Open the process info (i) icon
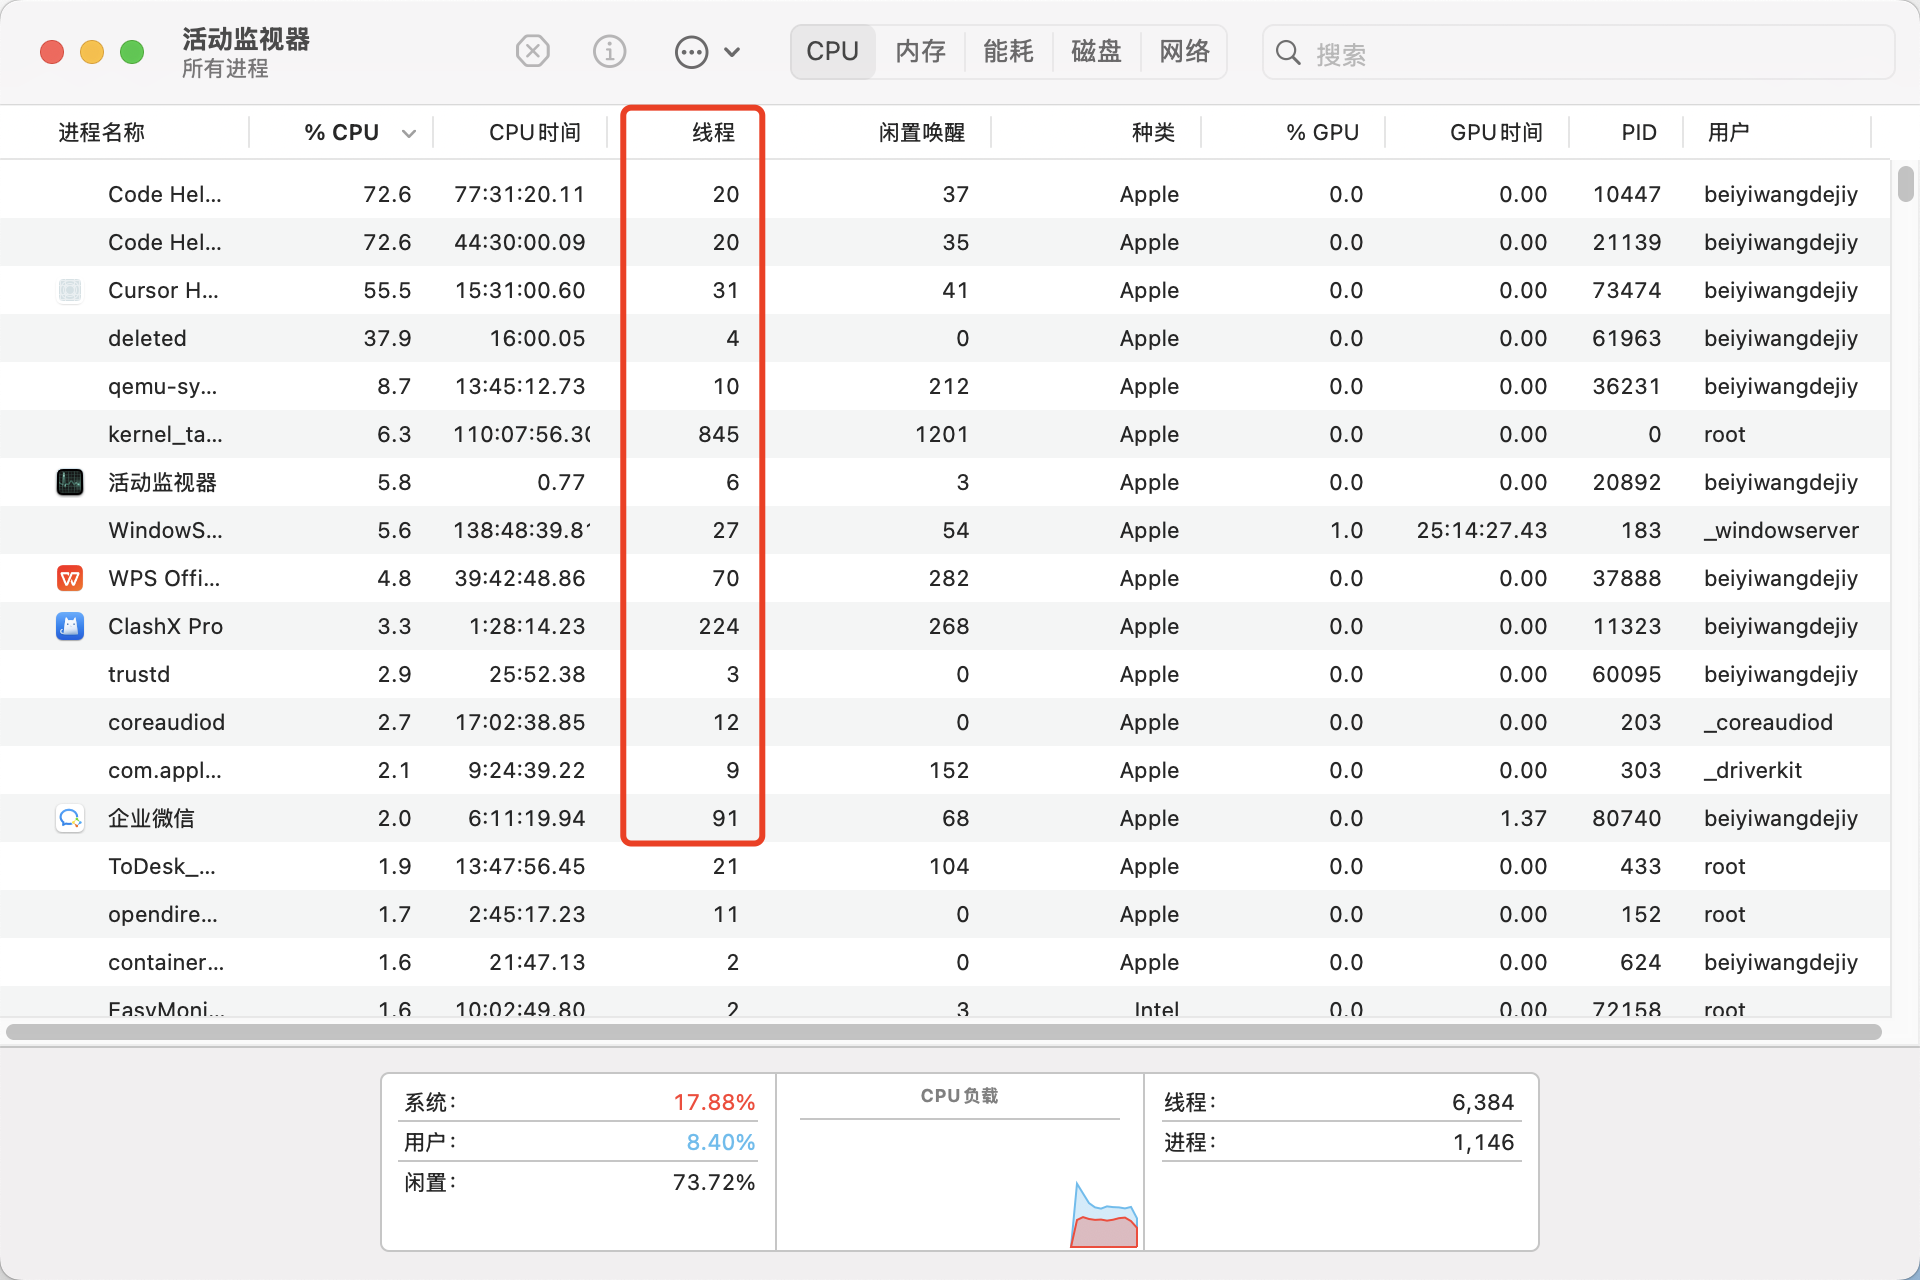 click(x=609, y=51)
